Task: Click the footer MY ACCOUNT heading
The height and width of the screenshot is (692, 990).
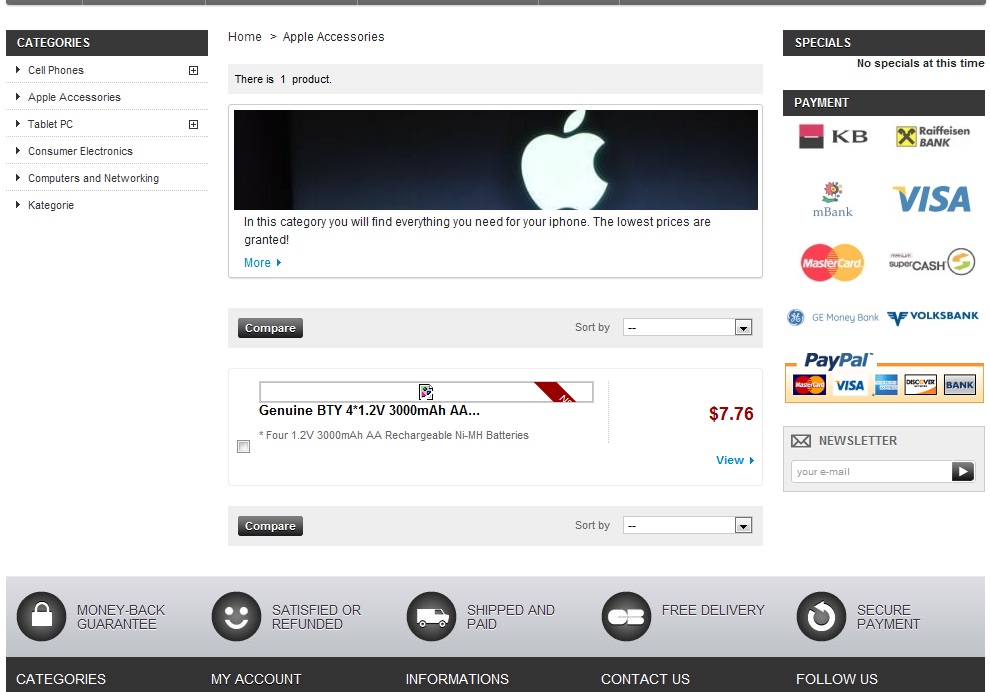Action: pyautogui.click(x=256, y=679)
